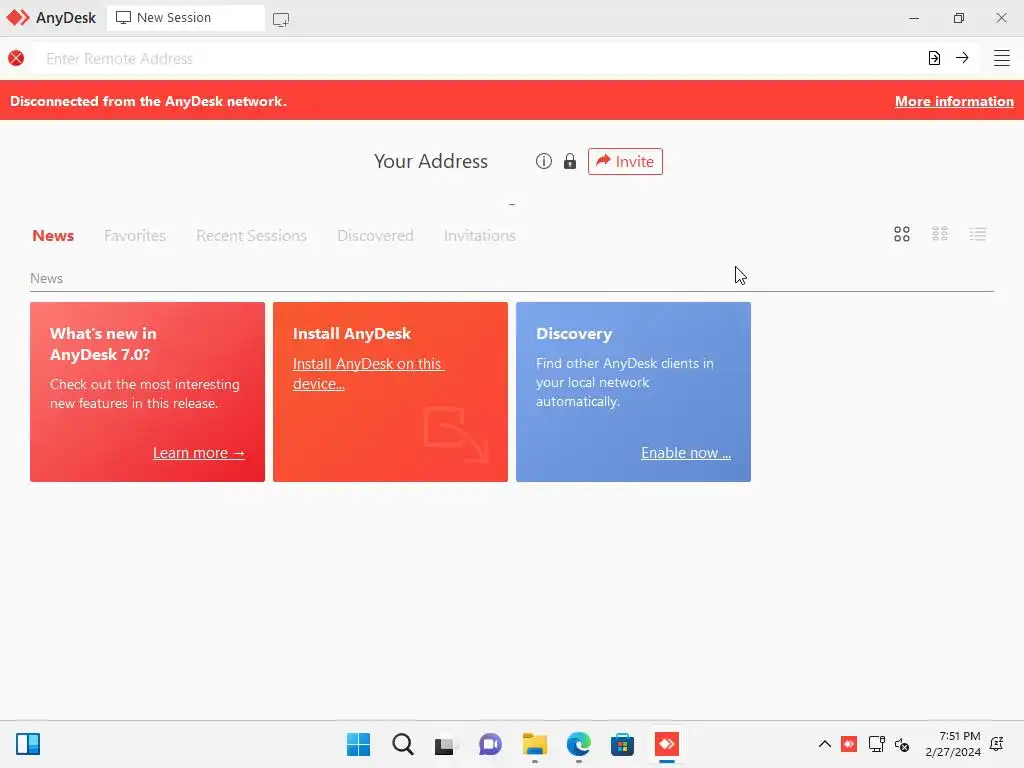1024x768 pixels.
Task: Click the connect arrow icon
Action: pyautogui.click(x=962, y=58)
